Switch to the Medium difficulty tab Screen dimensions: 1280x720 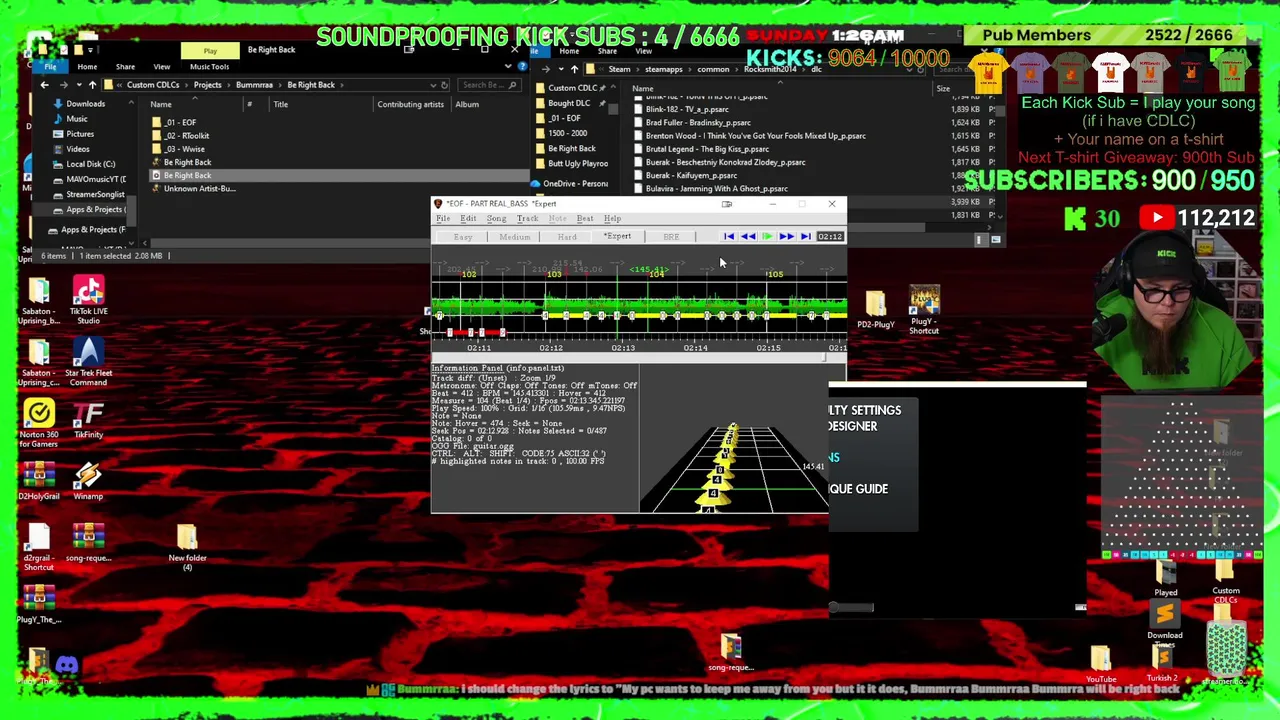pyautogui.click(x=515, y=237)
